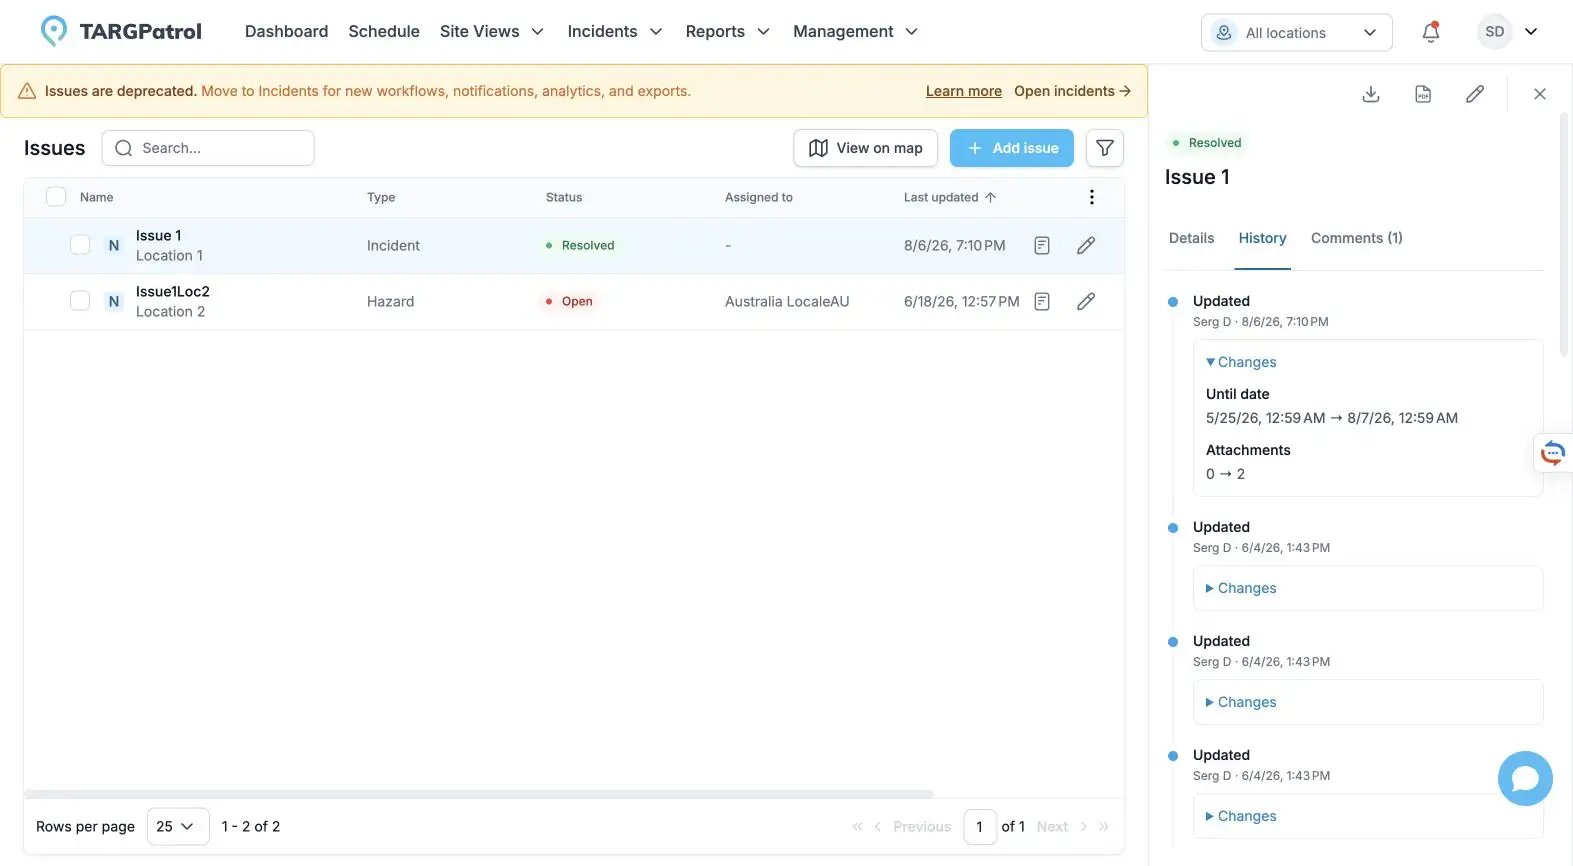Check the Issue 1 row checkbox
The width and height of the screenshot is (1573, 866).
point(80,245)
